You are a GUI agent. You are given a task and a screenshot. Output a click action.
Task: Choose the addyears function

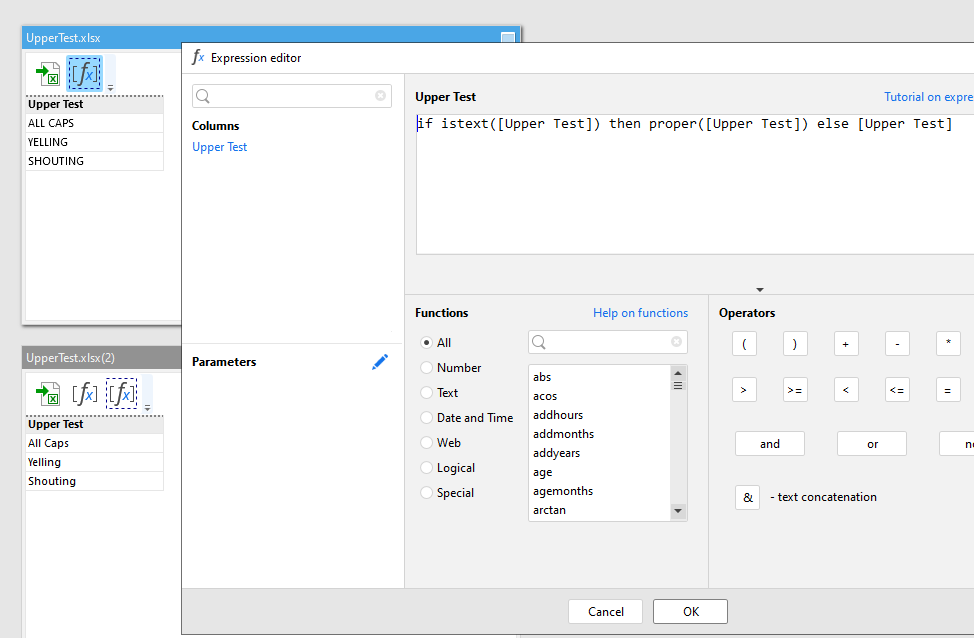(556, 453)
